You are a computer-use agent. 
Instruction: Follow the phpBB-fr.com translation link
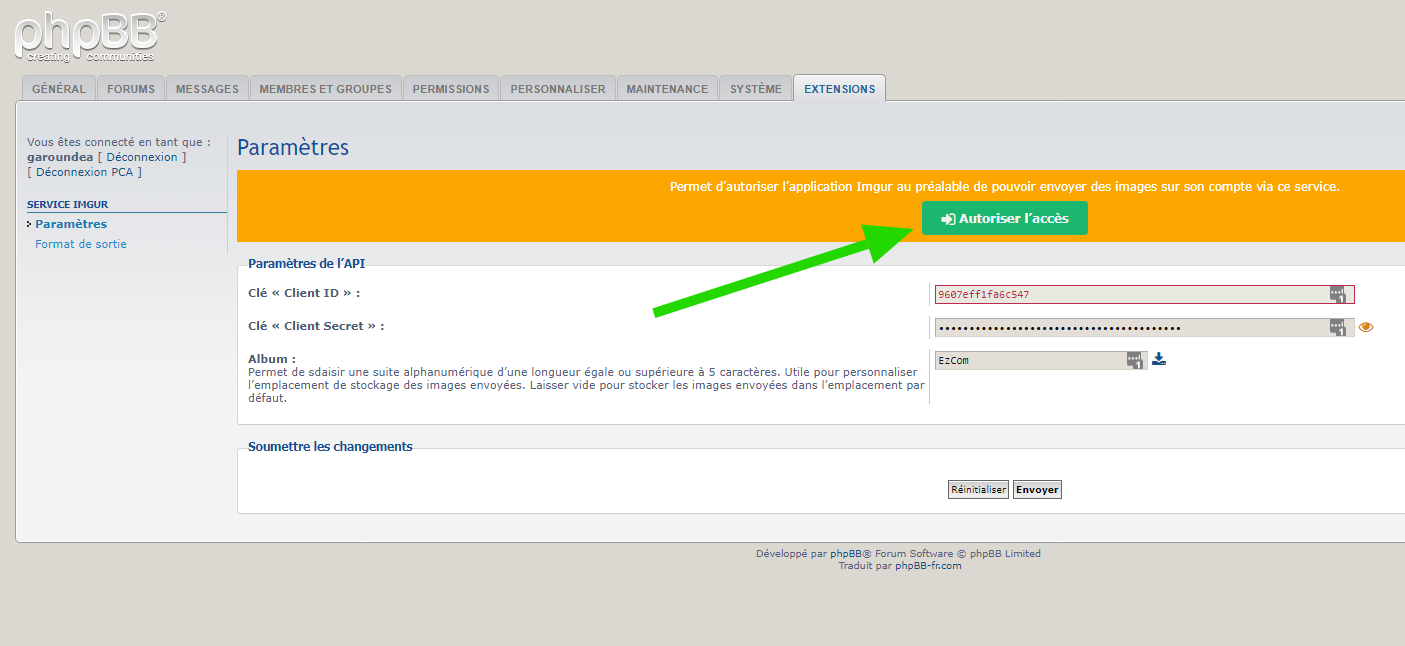point(928,566)
